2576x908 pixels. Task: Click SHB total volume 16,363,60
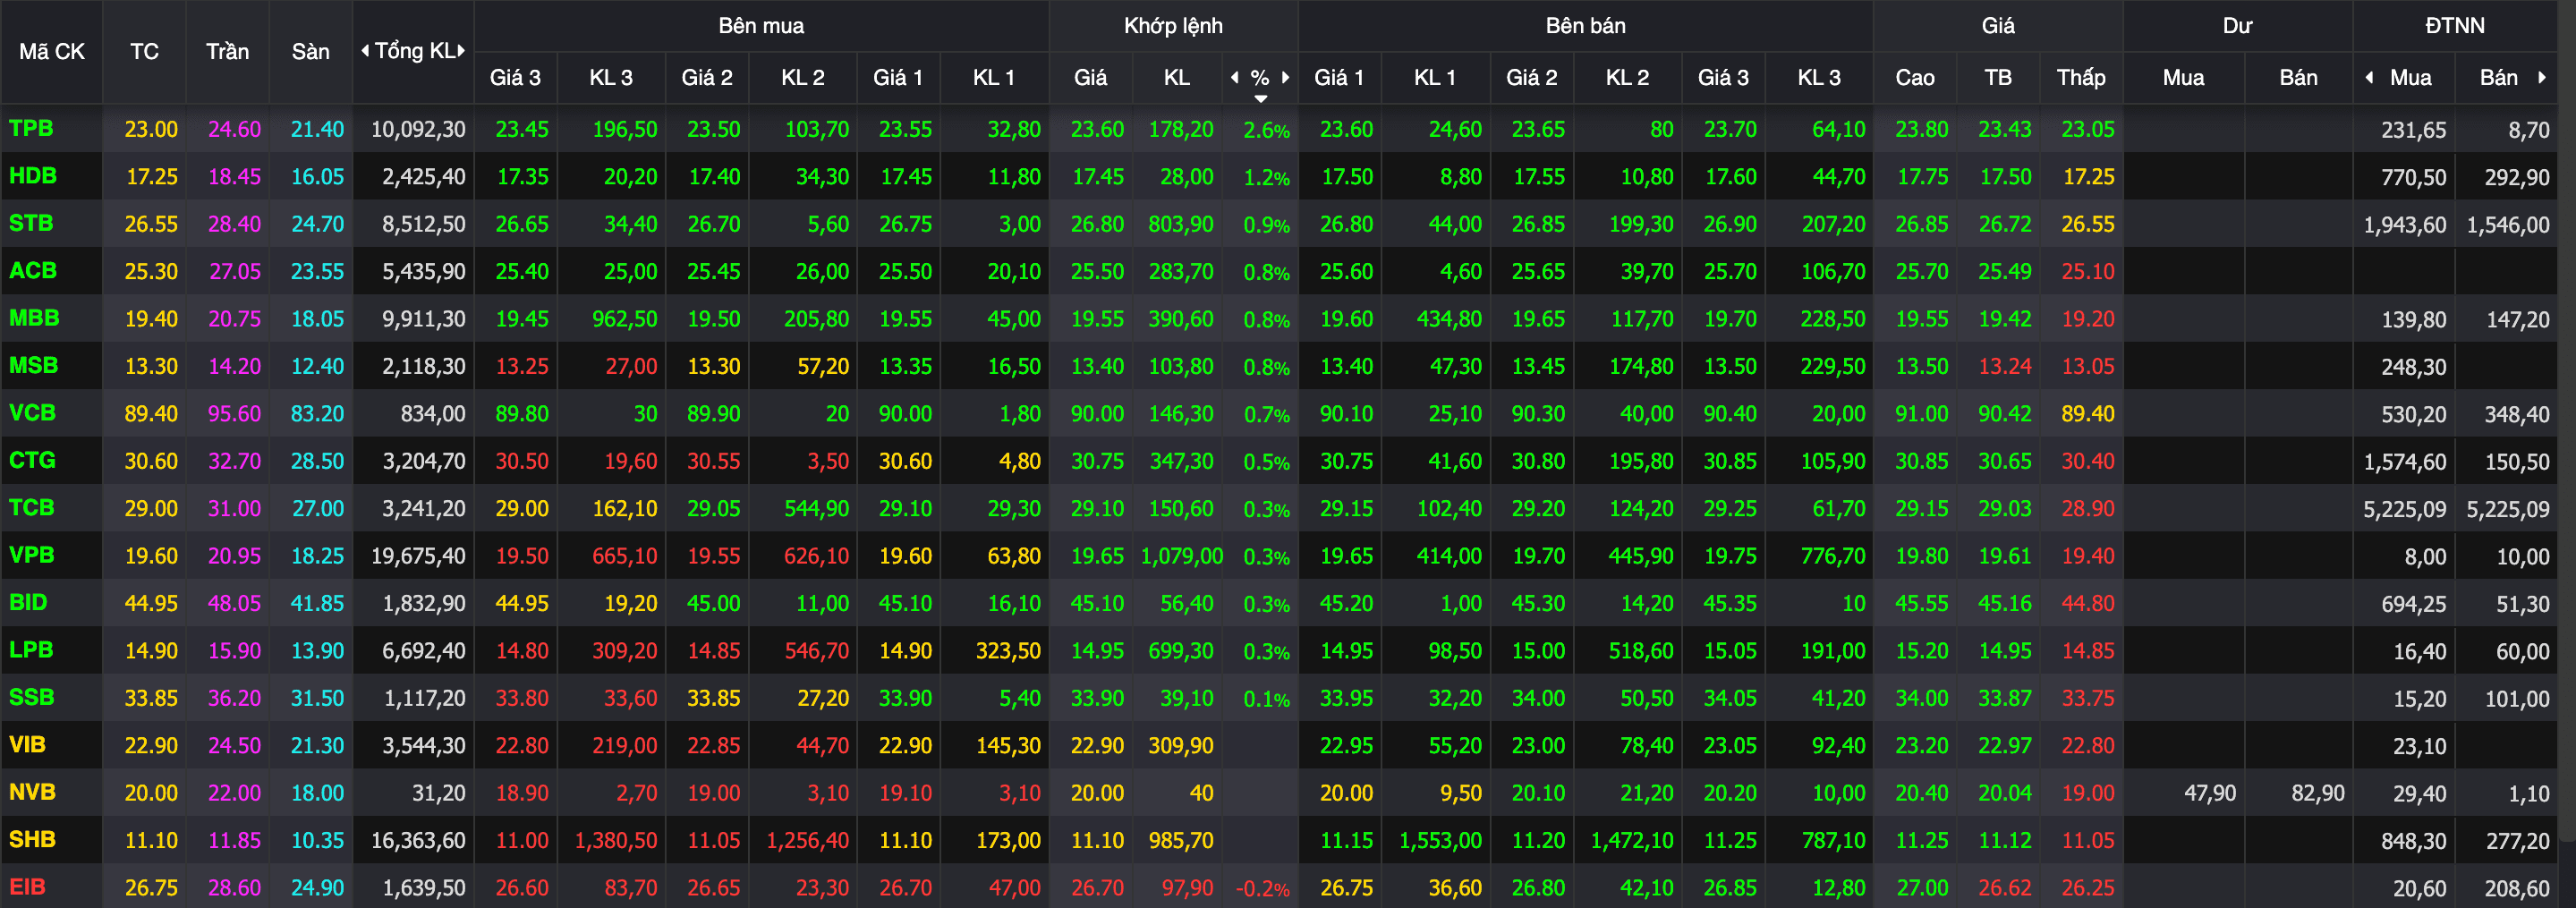418,840
